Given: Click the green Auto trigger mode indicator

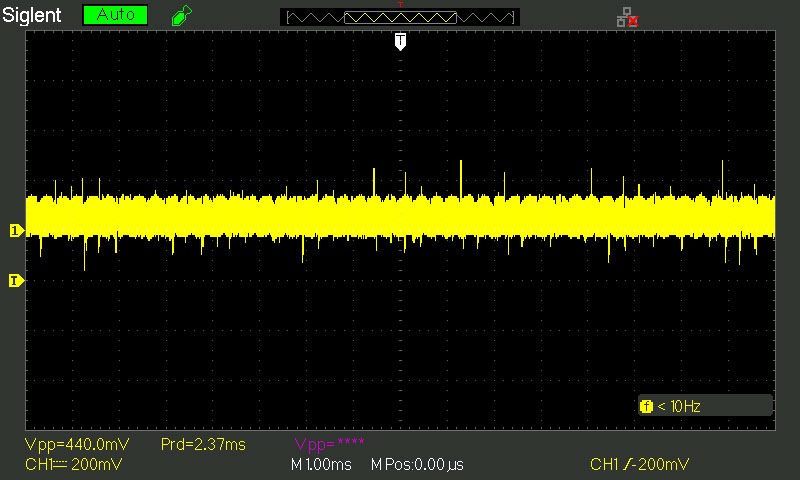Looking at the screenshot, I should click(x=115, y=15).
